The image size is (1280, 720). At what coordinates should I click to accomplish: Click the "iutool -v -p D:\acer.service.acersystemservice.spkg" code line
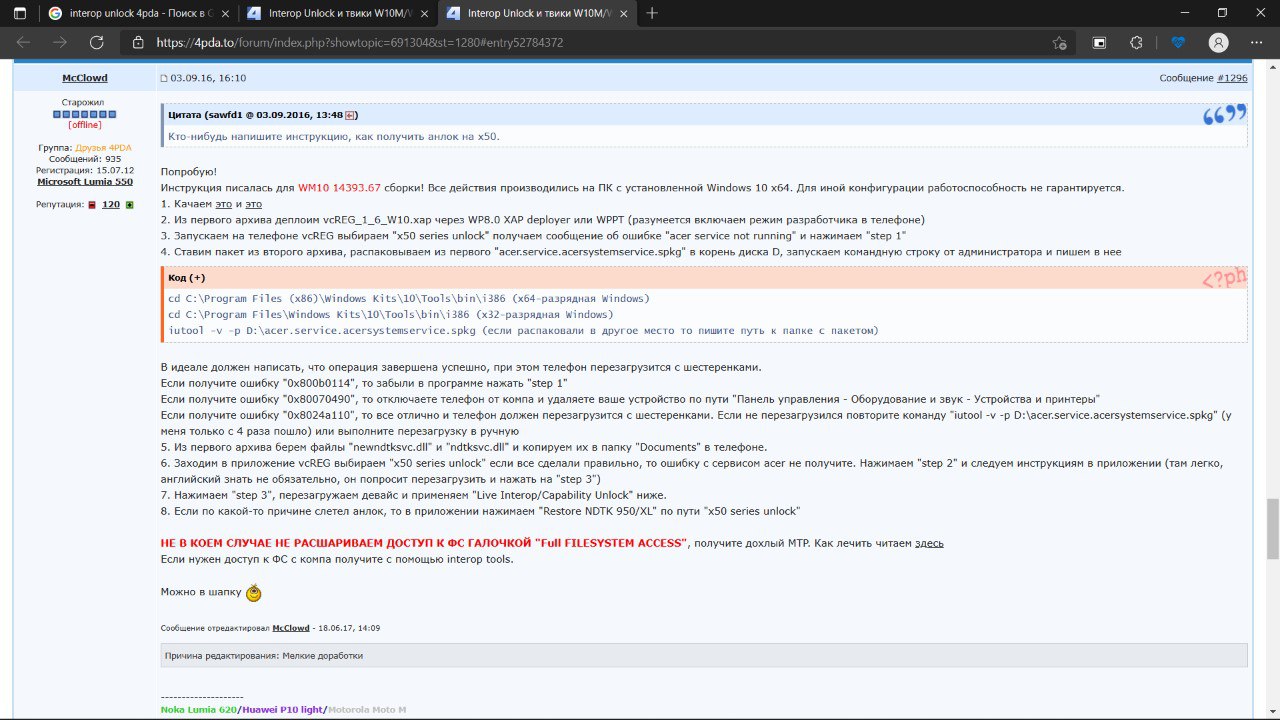pyautogui.click(x=323, y=330)
